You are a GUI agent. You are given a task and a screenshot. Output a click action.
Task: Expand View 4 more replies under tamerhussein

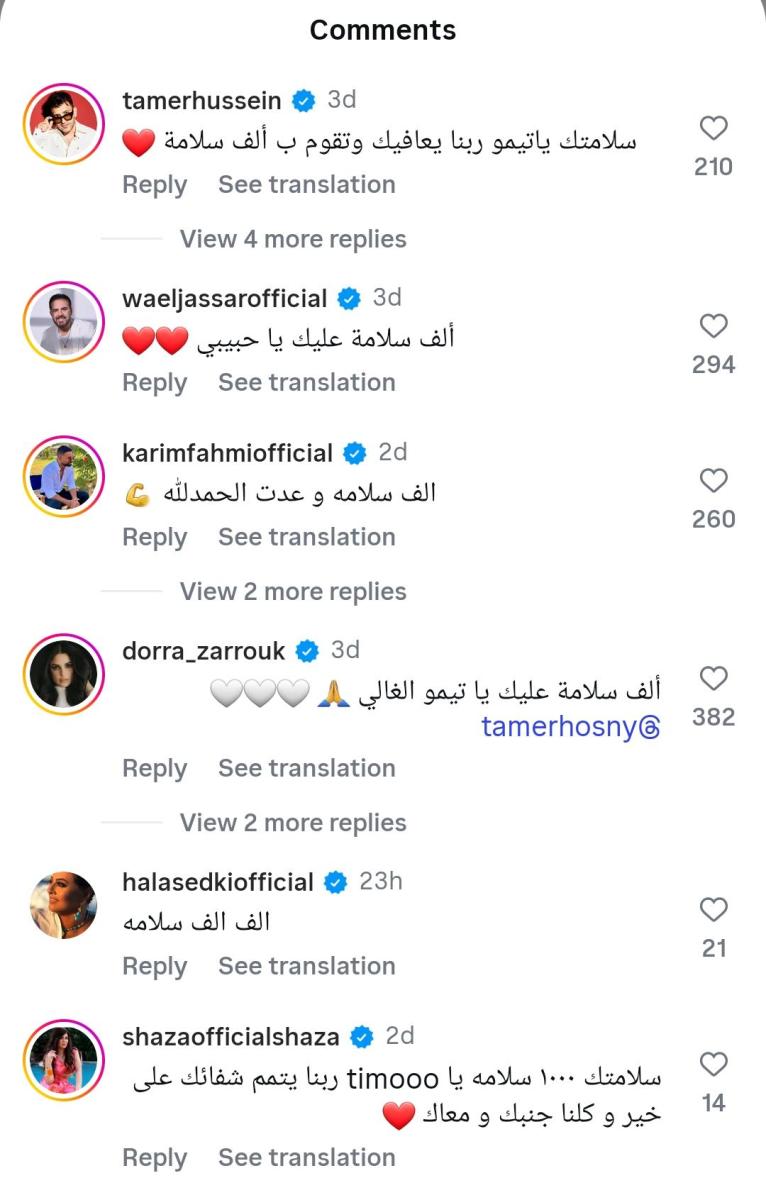coord(292,239)
